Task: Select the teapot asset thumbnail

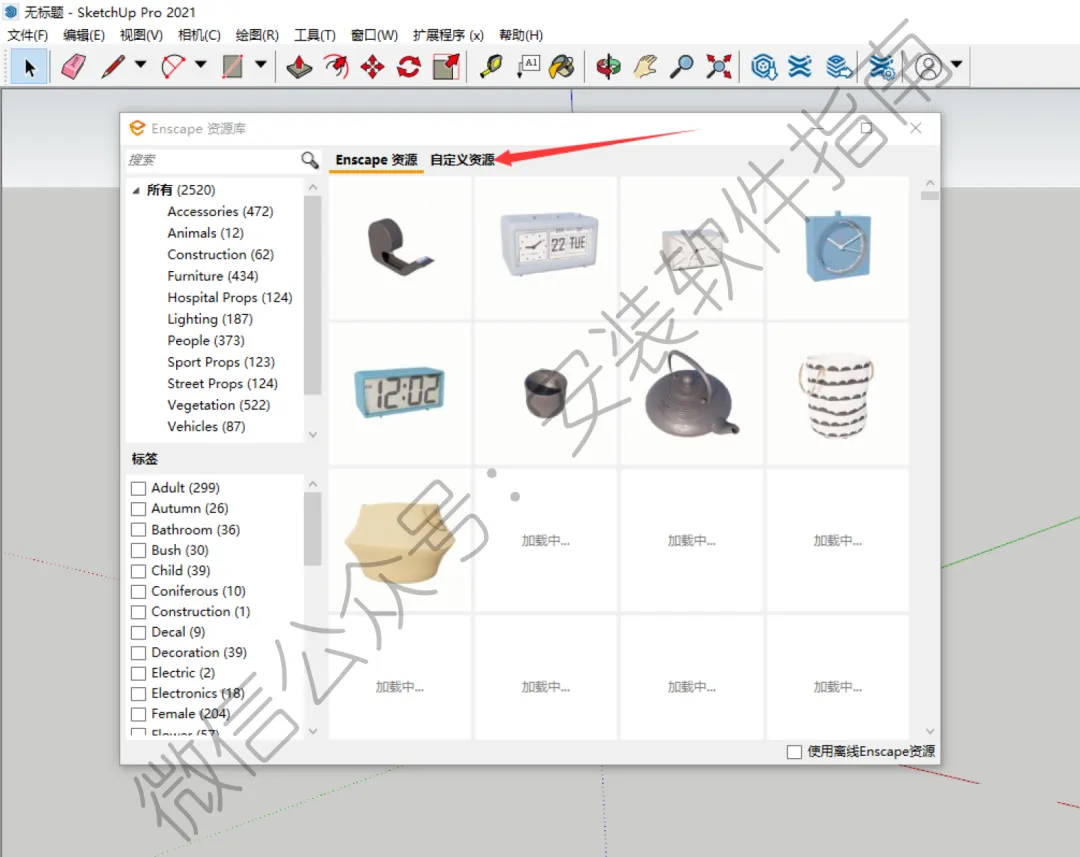Action: pos(692,395)
